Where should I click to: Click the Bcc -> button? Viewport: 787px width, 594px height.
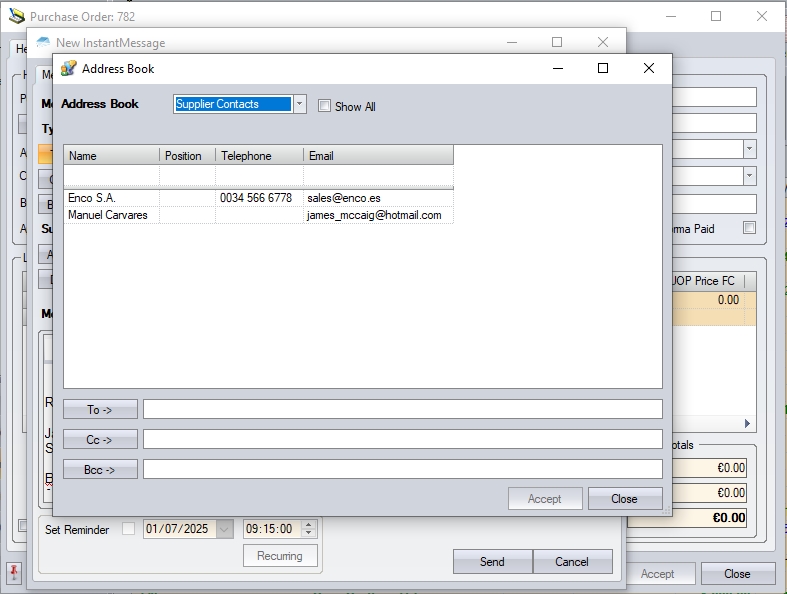click(100, 469)
